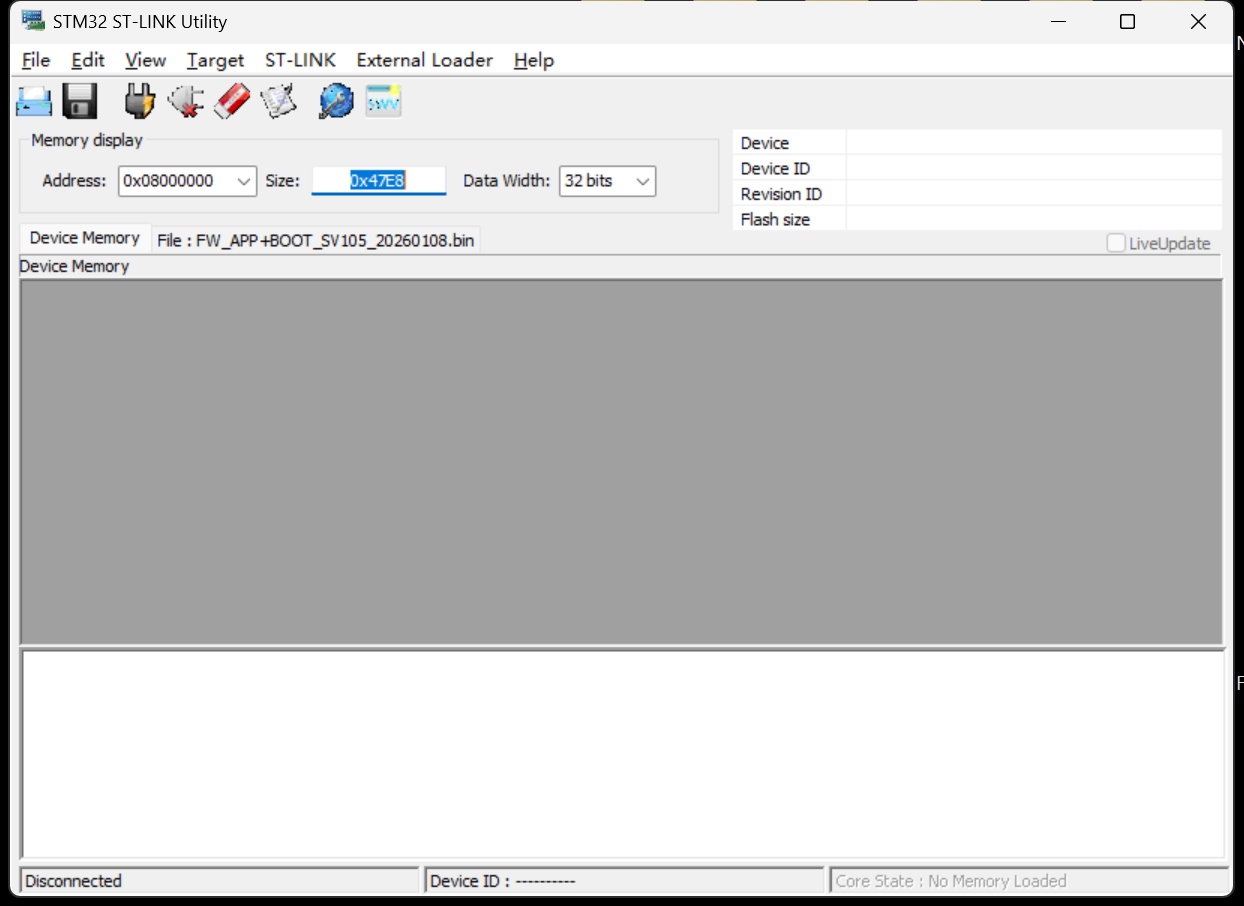Open the Target menu
This screenshot has width=1244, height=906.
click(x=215, y=60)
